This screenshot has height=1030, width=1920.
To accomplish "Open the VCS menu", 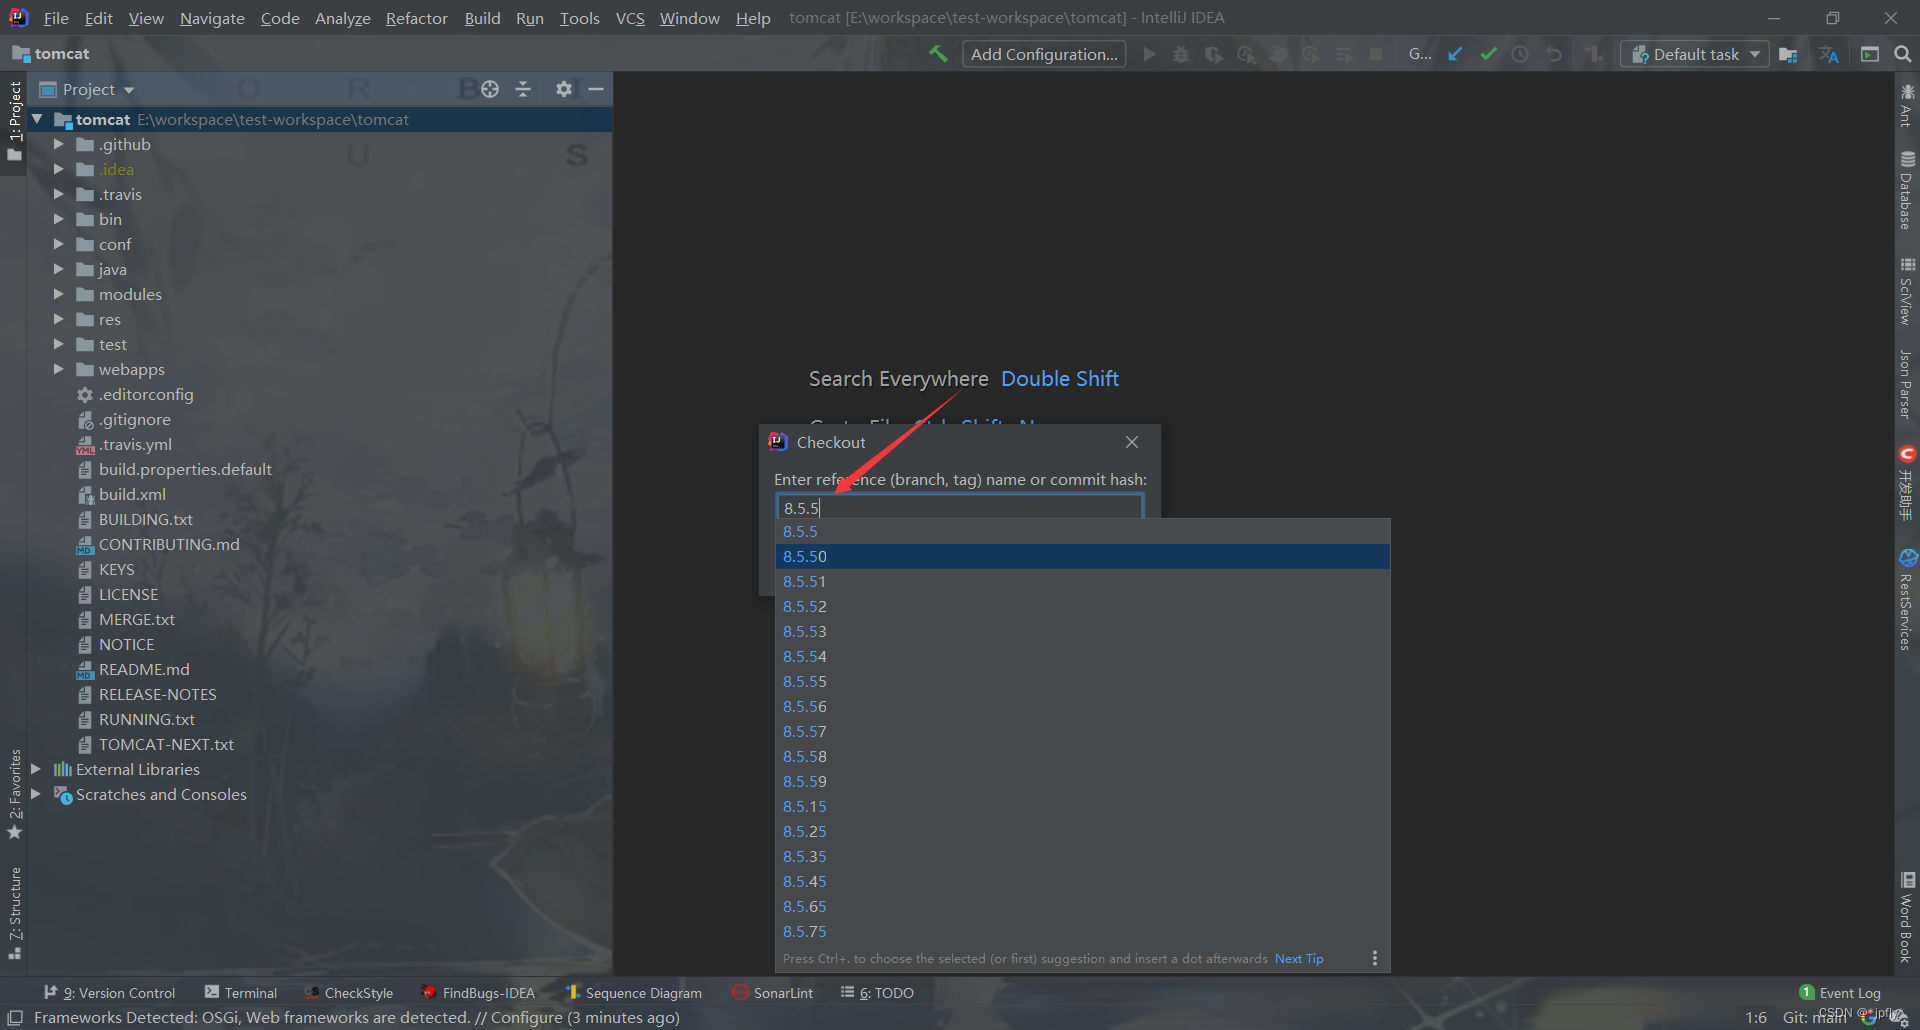I will 630,18.
